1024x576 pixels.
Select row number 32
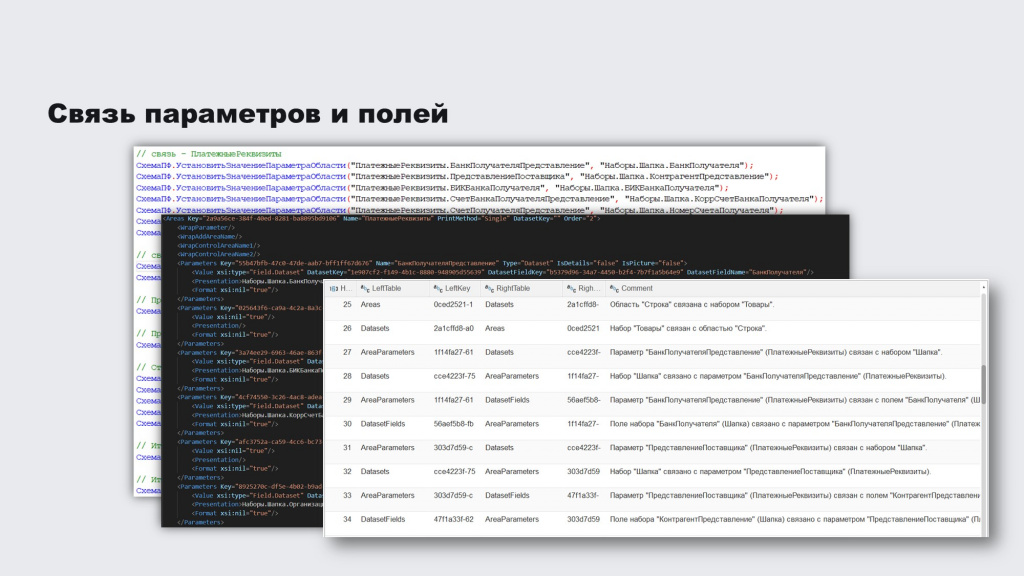[347, 472]
